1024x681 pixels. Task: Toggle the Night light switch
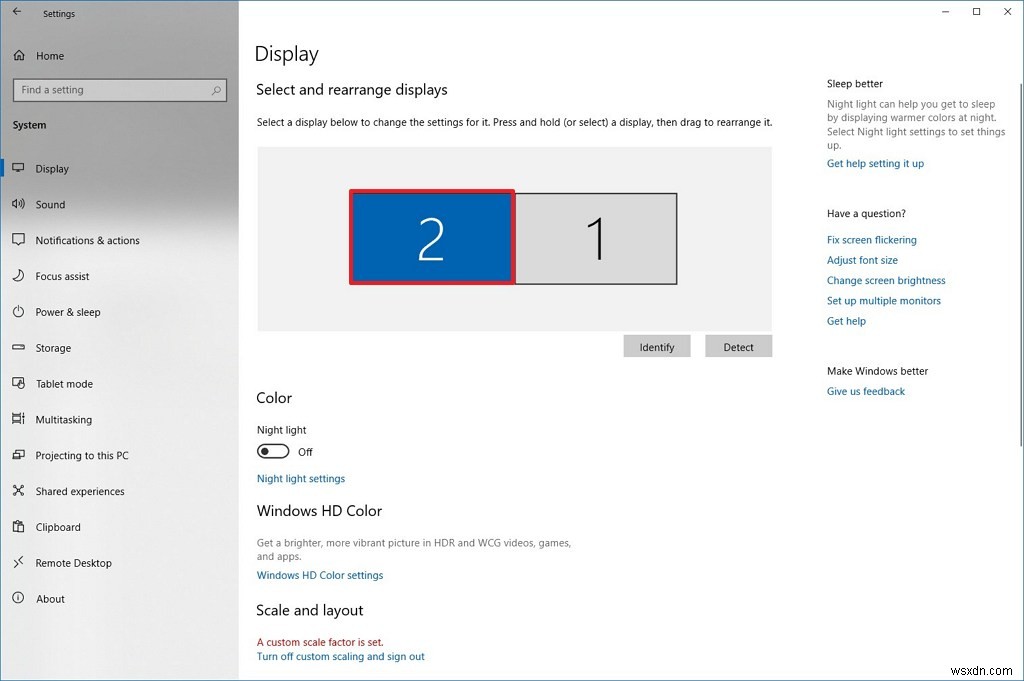coord(273,451)
